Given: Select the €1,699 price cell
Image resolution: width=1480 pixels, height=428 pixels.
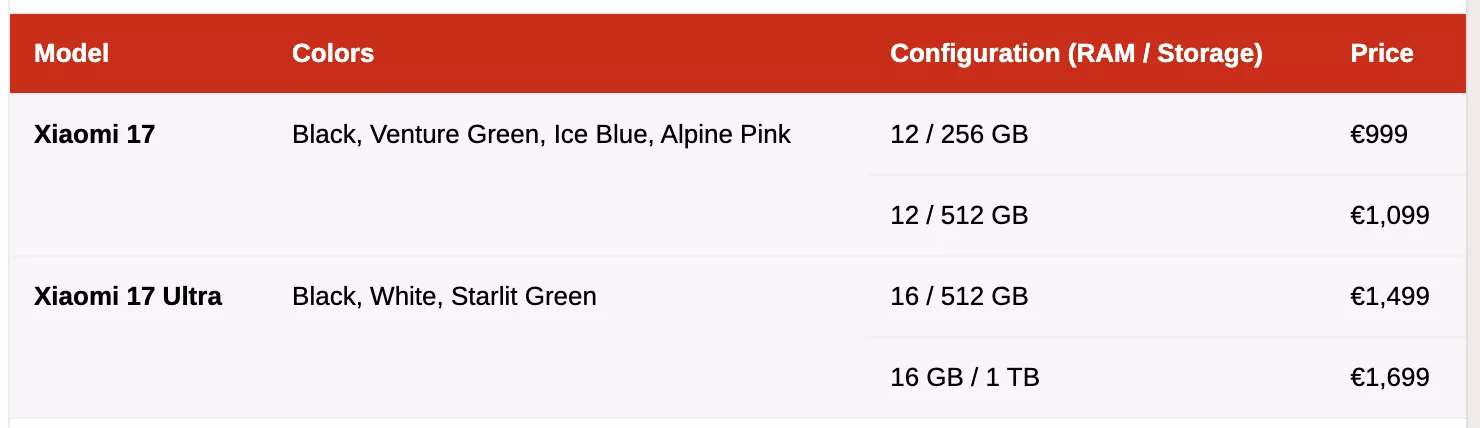Looking at the screenshot, I should [x=1390, y=378].
